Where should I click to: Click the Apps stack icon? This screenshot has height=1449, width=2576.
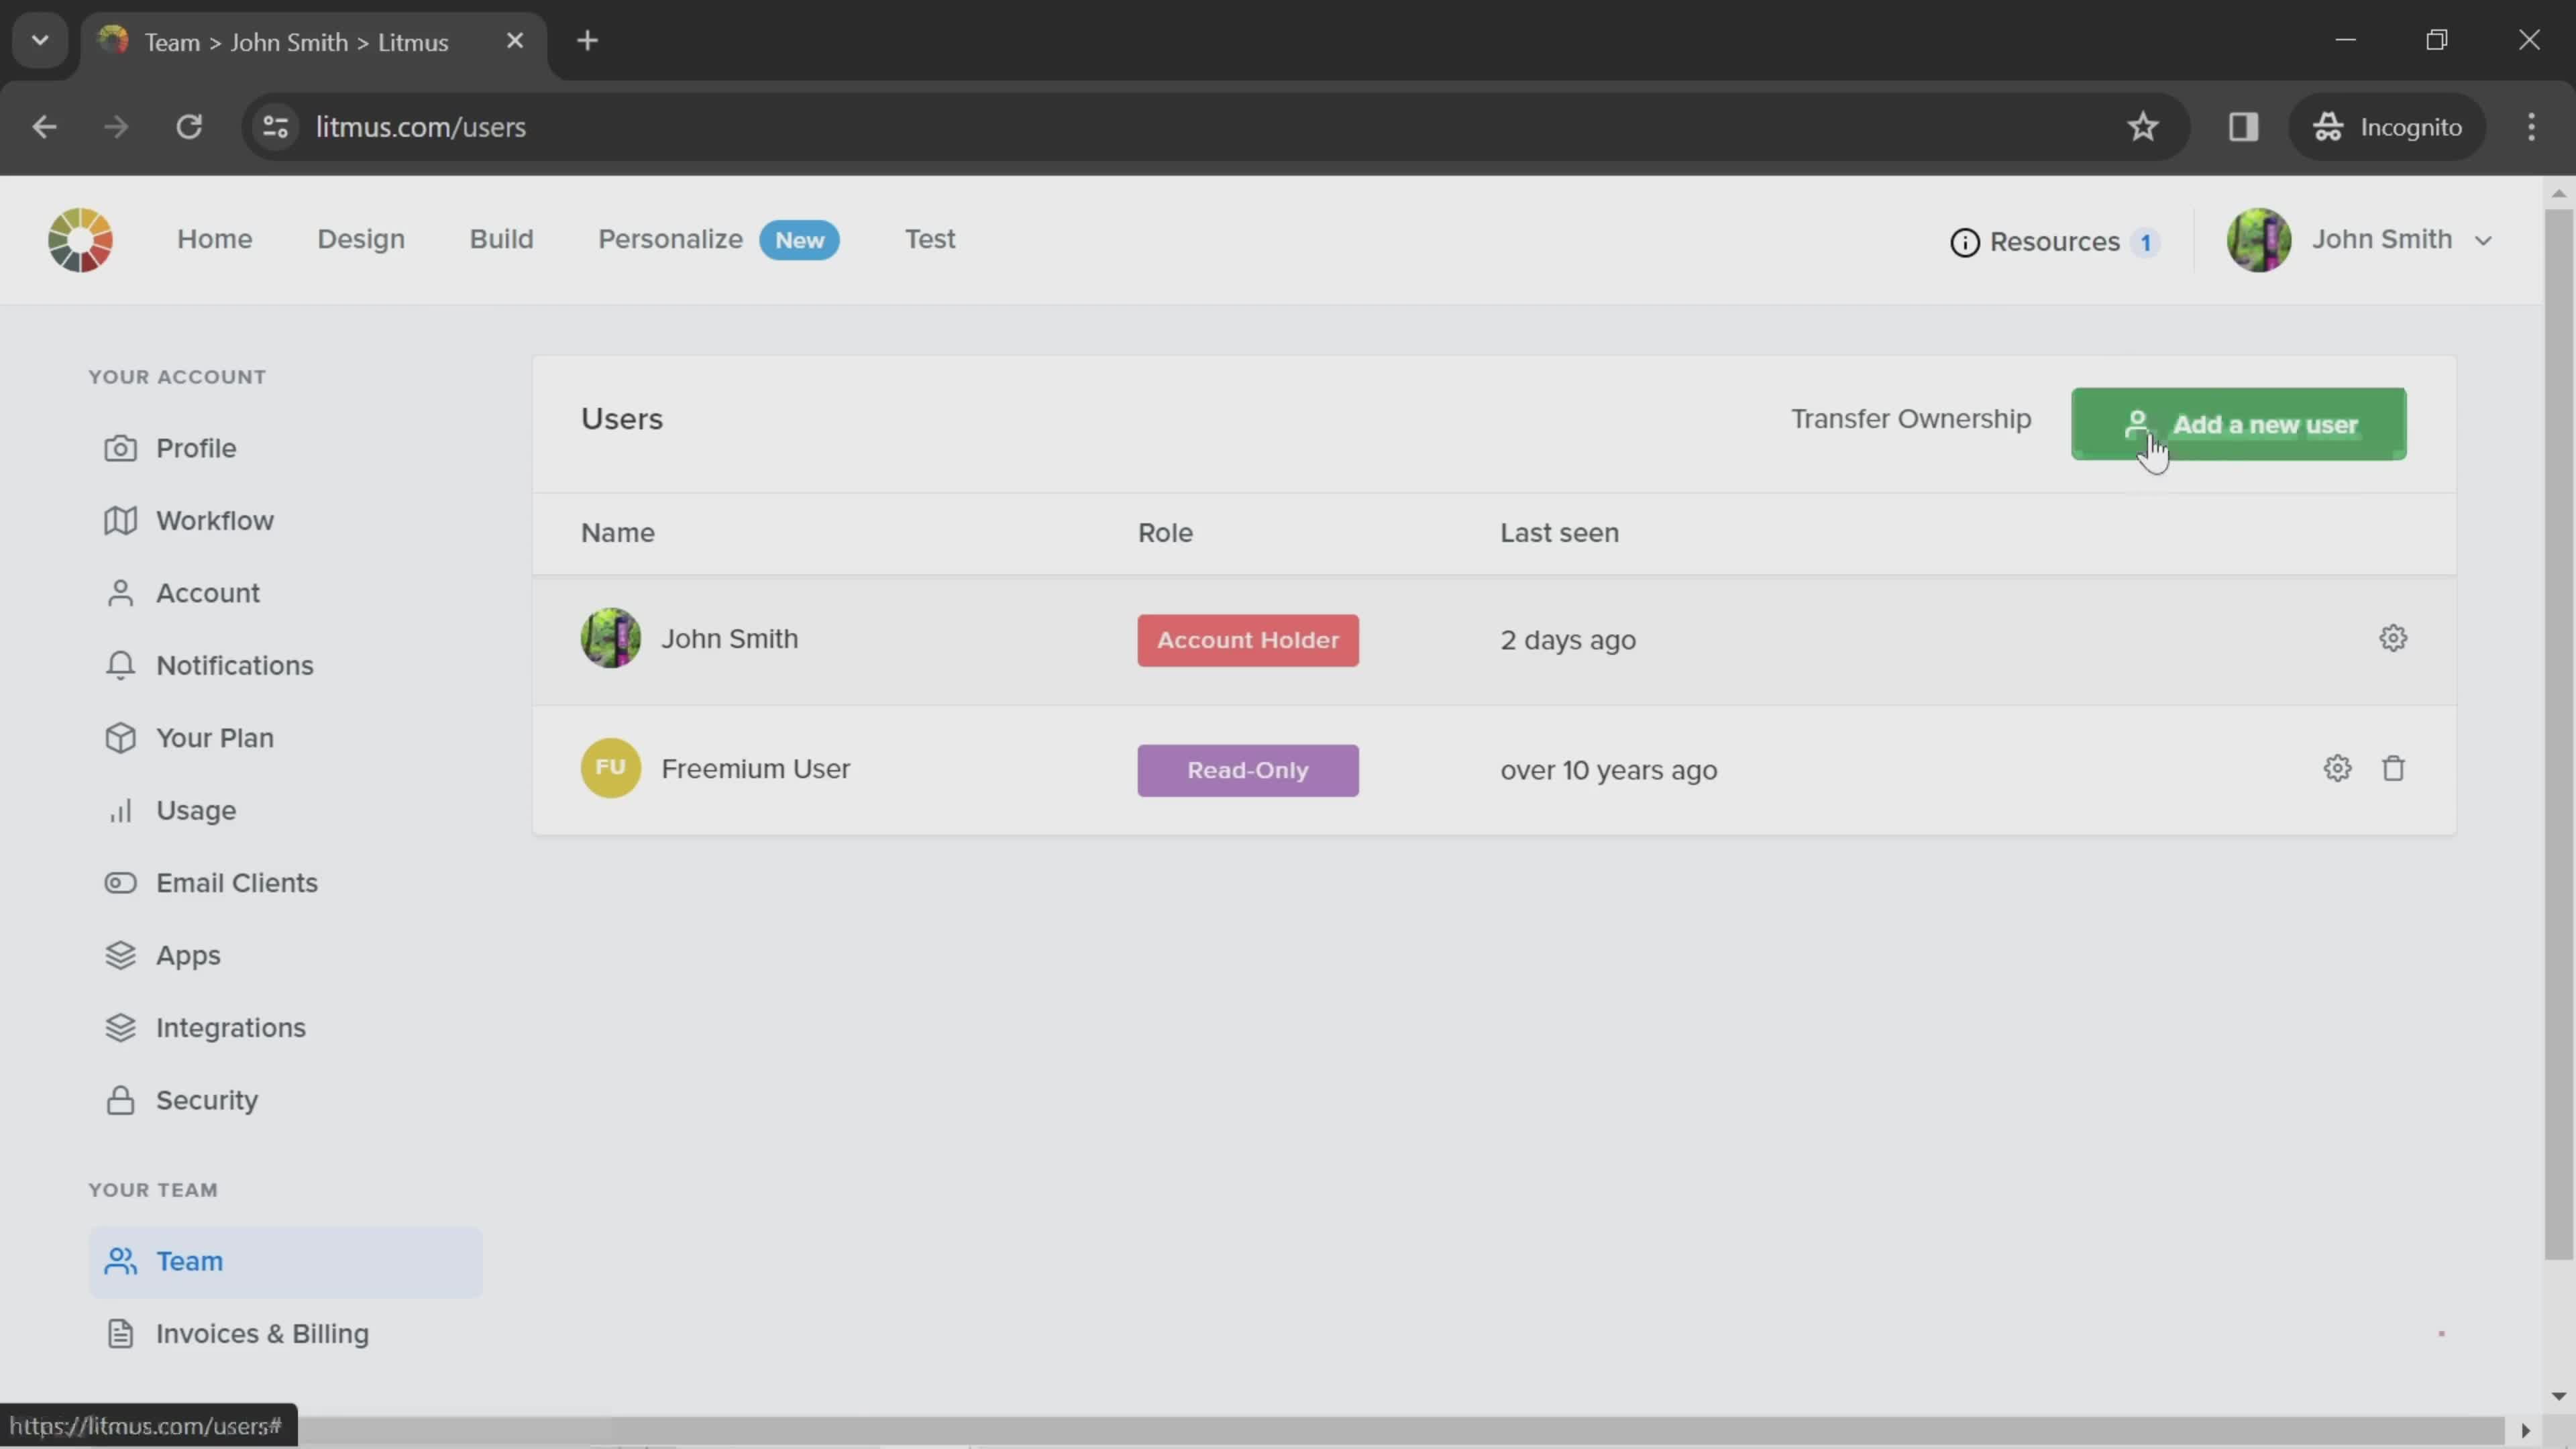(119, 954)
